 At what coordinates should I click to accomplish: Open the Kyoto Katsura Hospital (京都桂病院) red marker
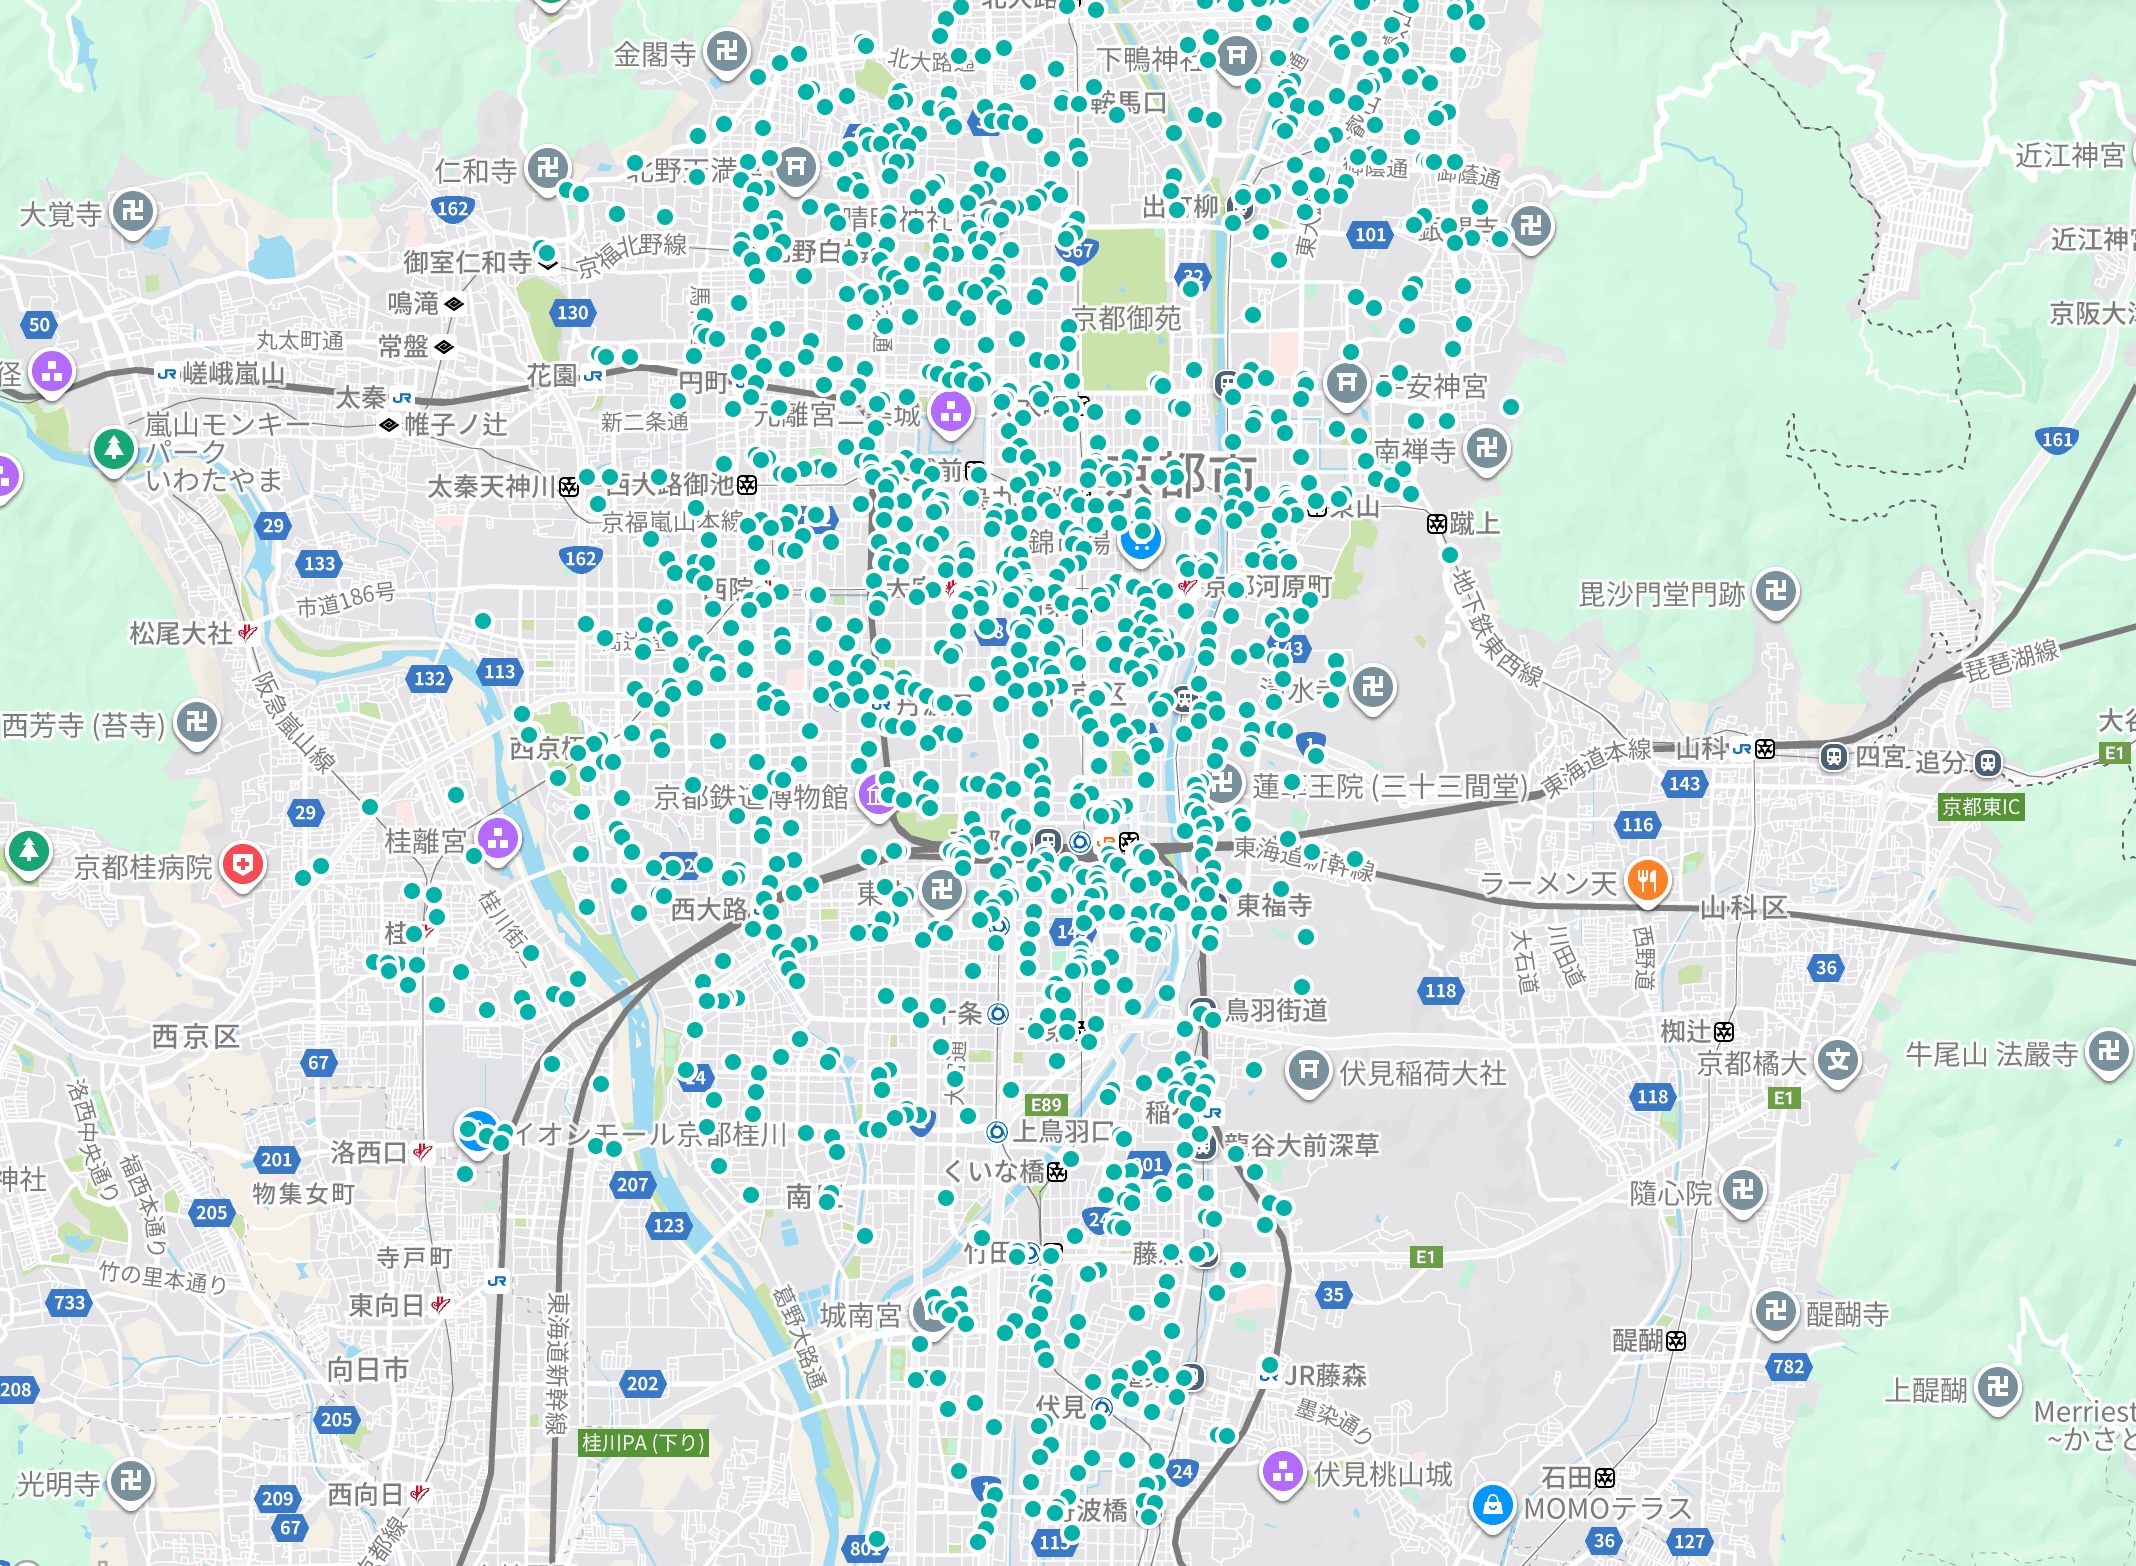tap(243, 864)
